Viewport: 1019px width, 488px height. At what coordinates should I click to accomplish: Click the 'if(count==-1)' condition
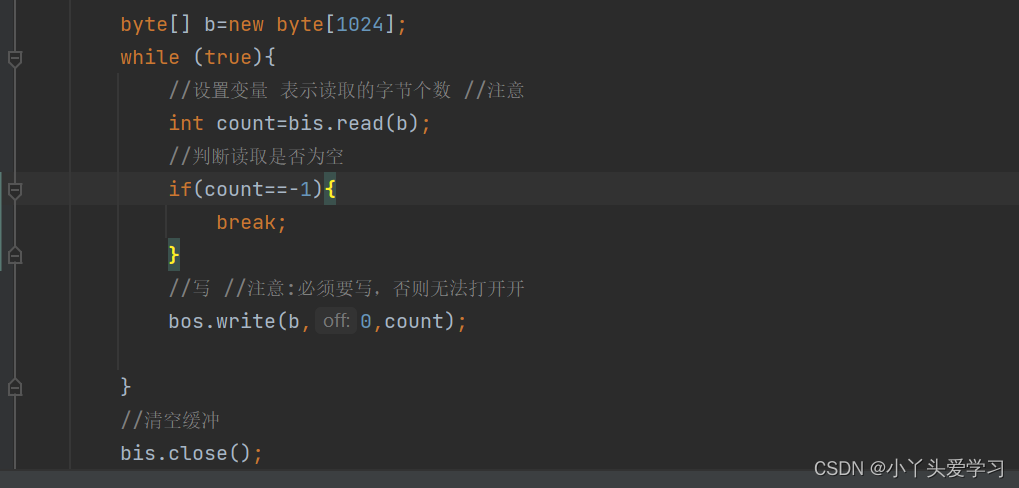246,189
